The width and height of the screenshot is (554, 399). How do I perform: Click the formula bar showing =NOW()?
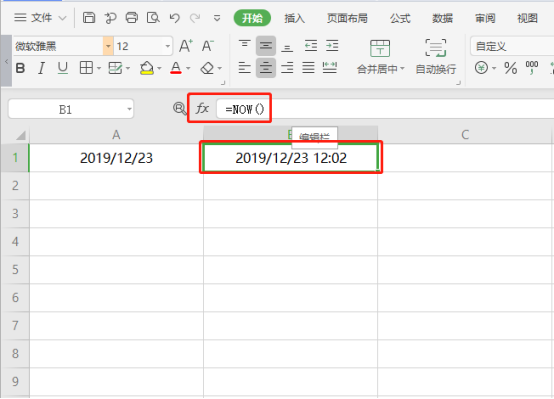click(385, 109)
